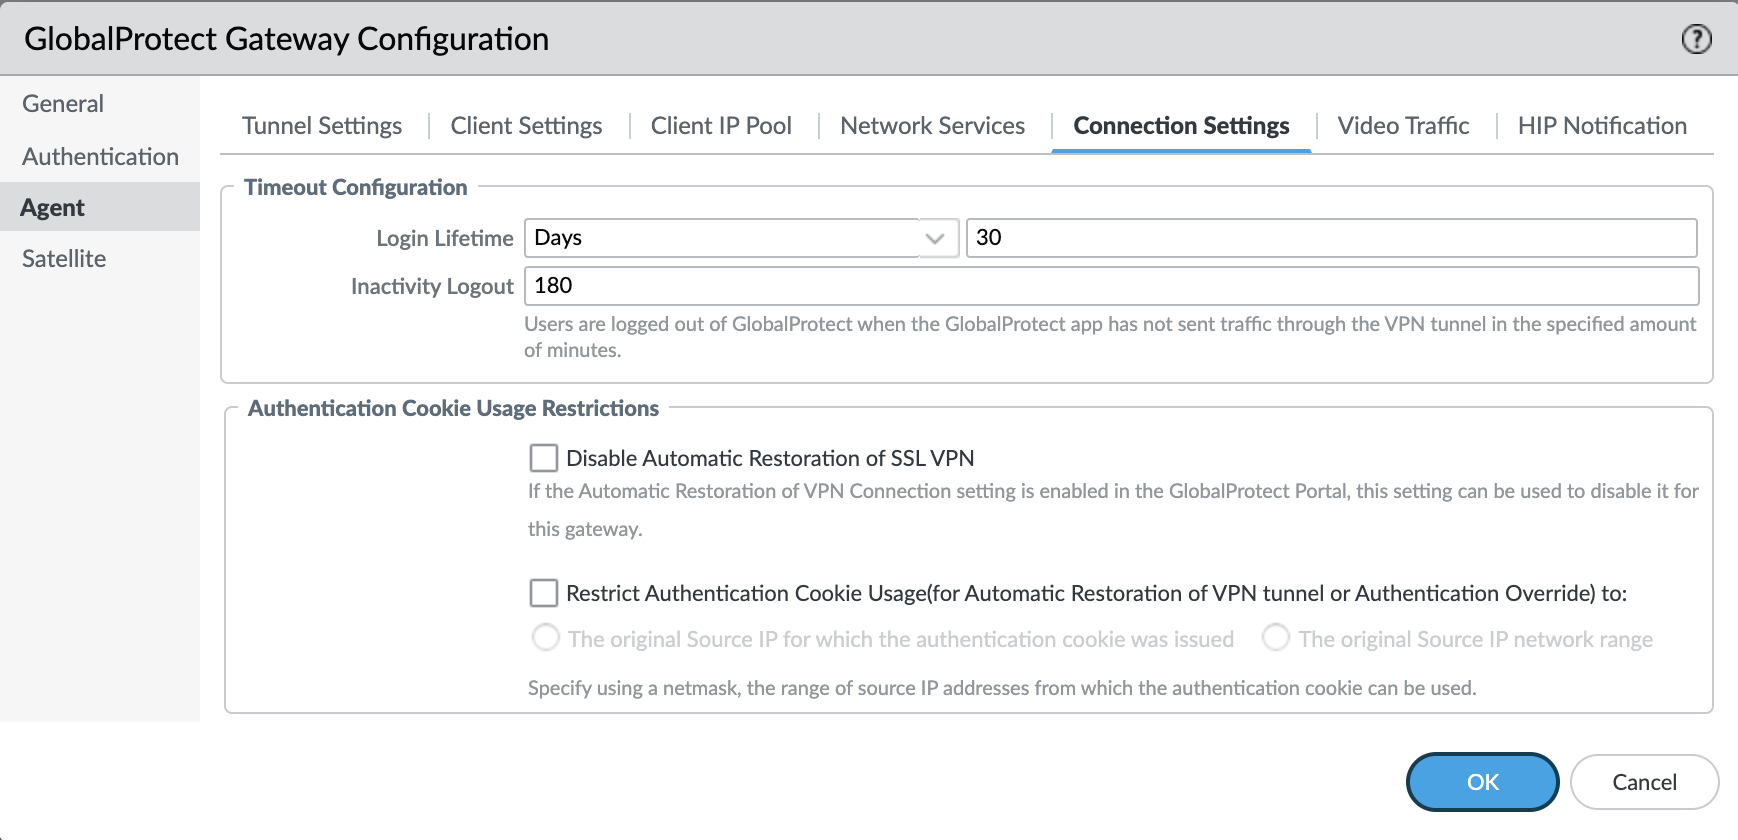Click the Login Lifetime label
1738x840 pixels.
[444, 239]
